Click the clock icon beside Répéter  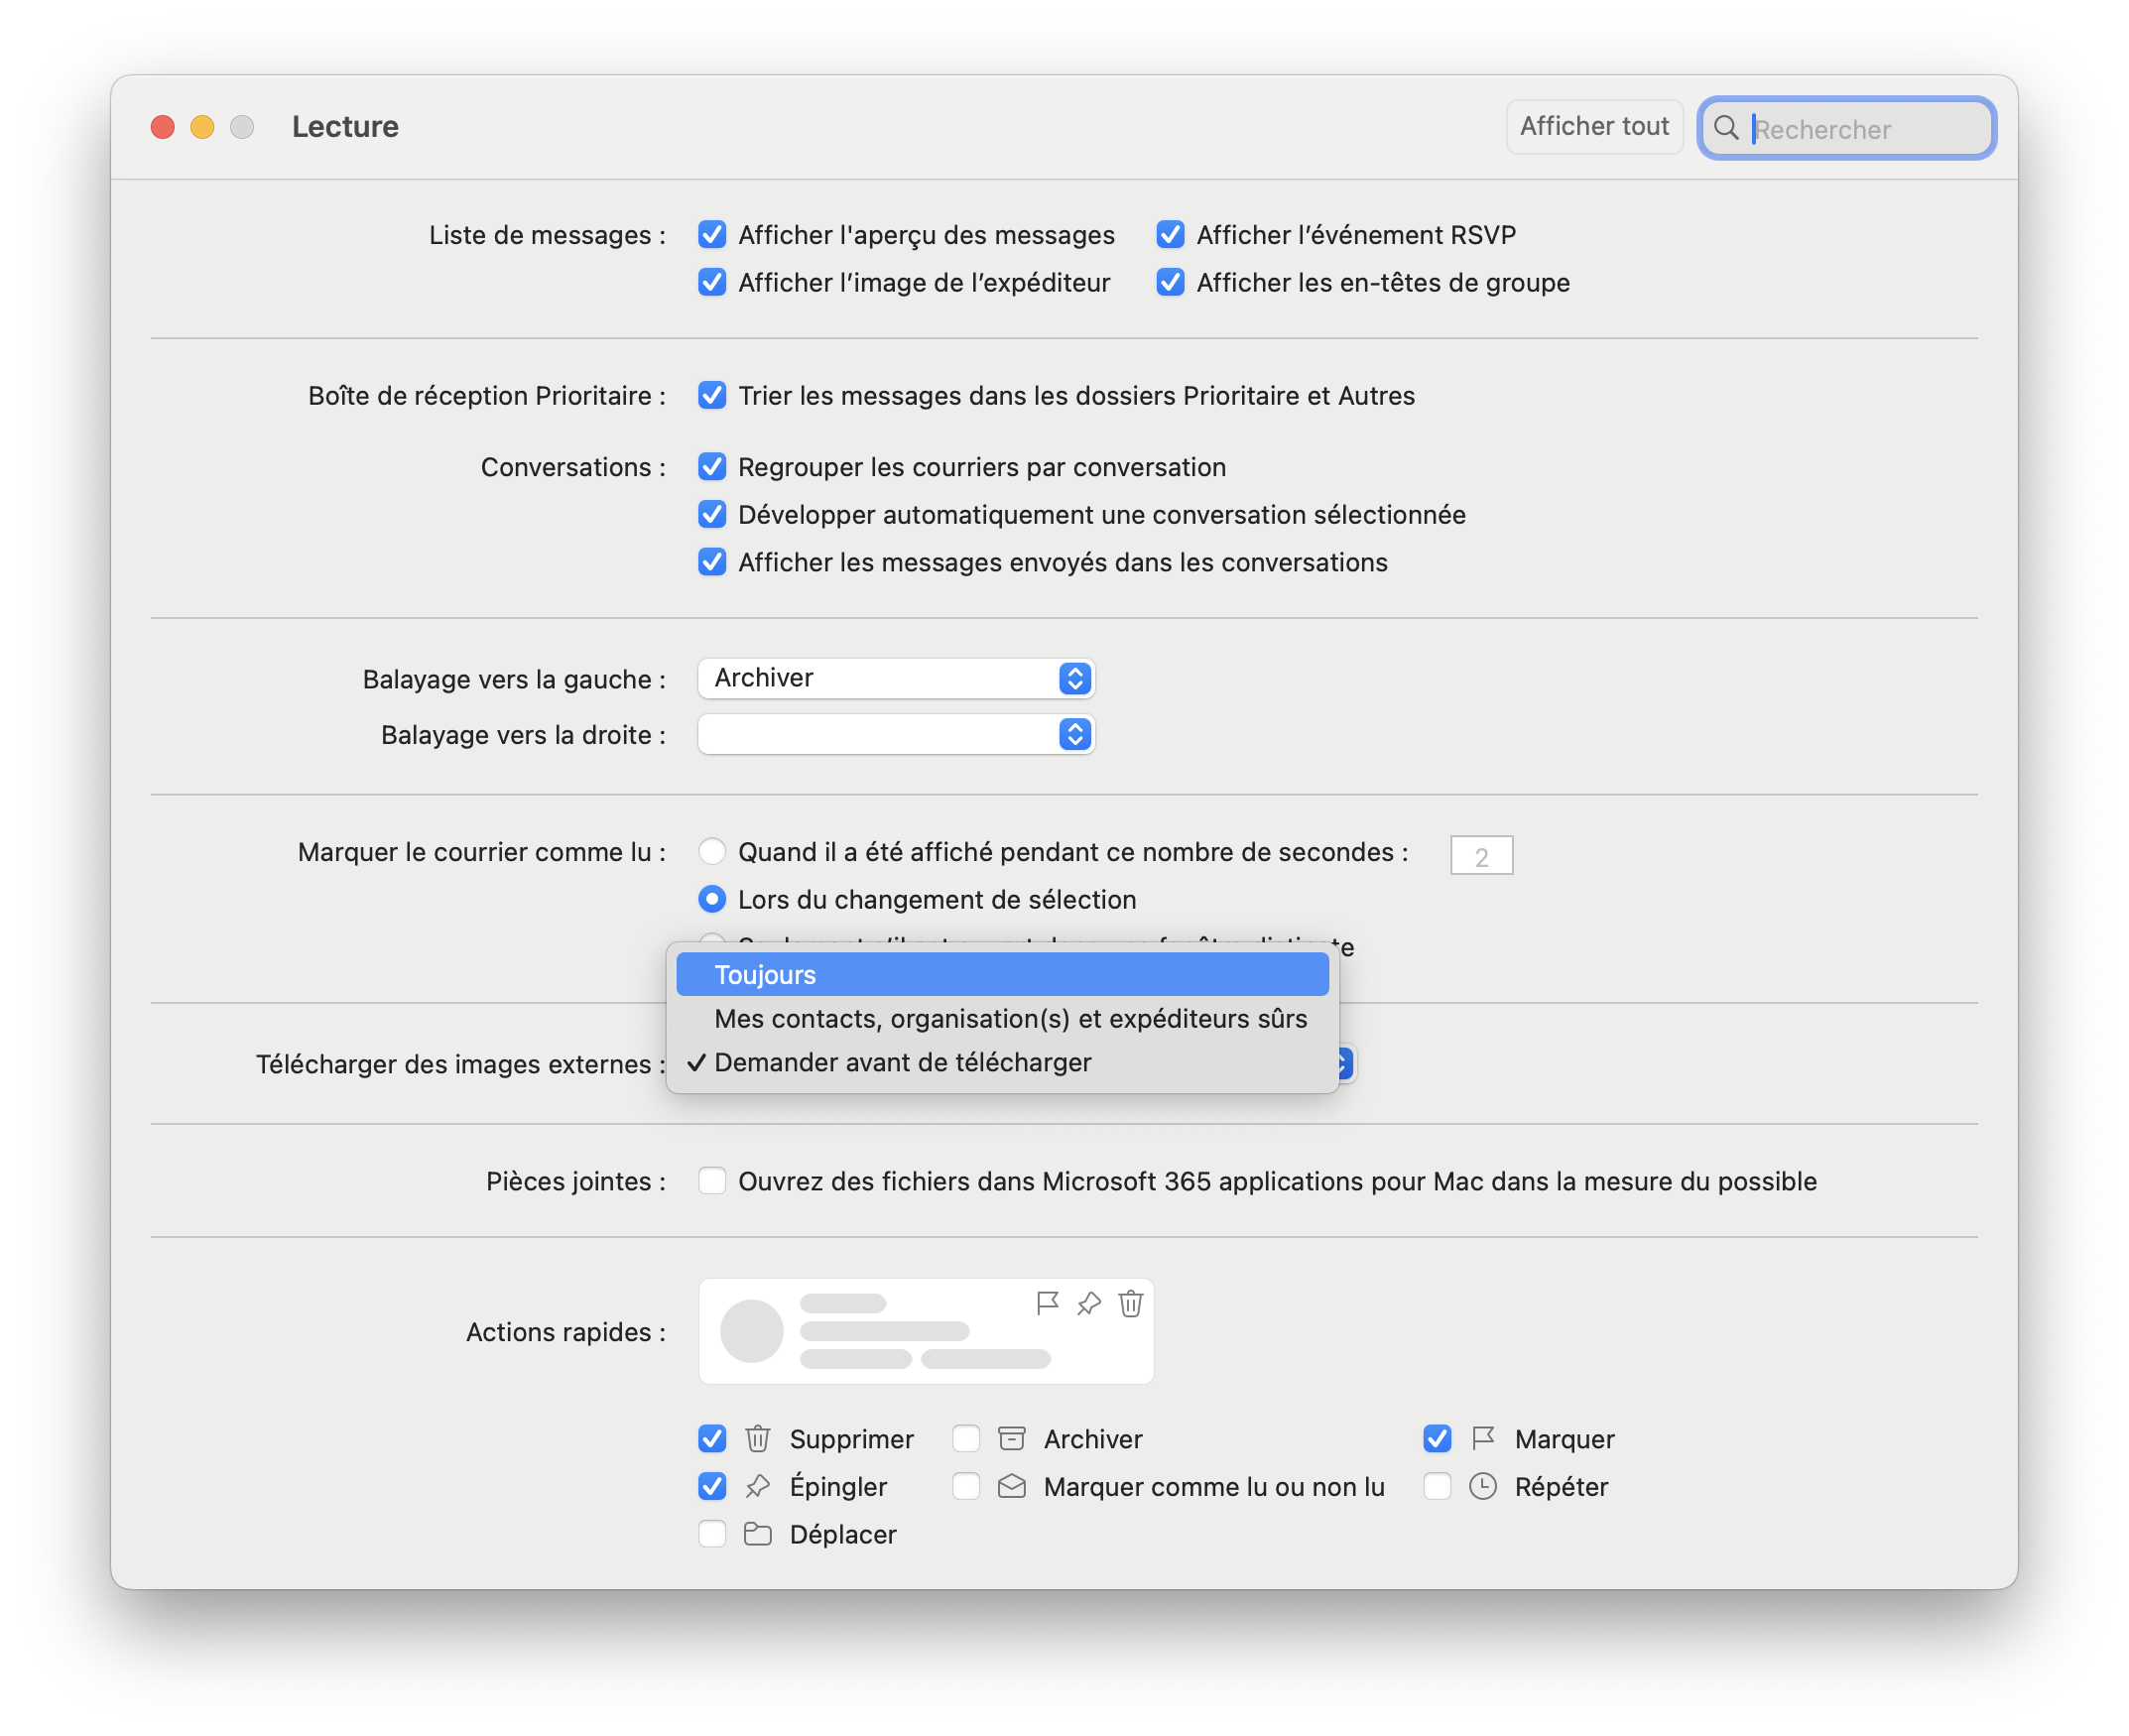tap(1482, 1487)
